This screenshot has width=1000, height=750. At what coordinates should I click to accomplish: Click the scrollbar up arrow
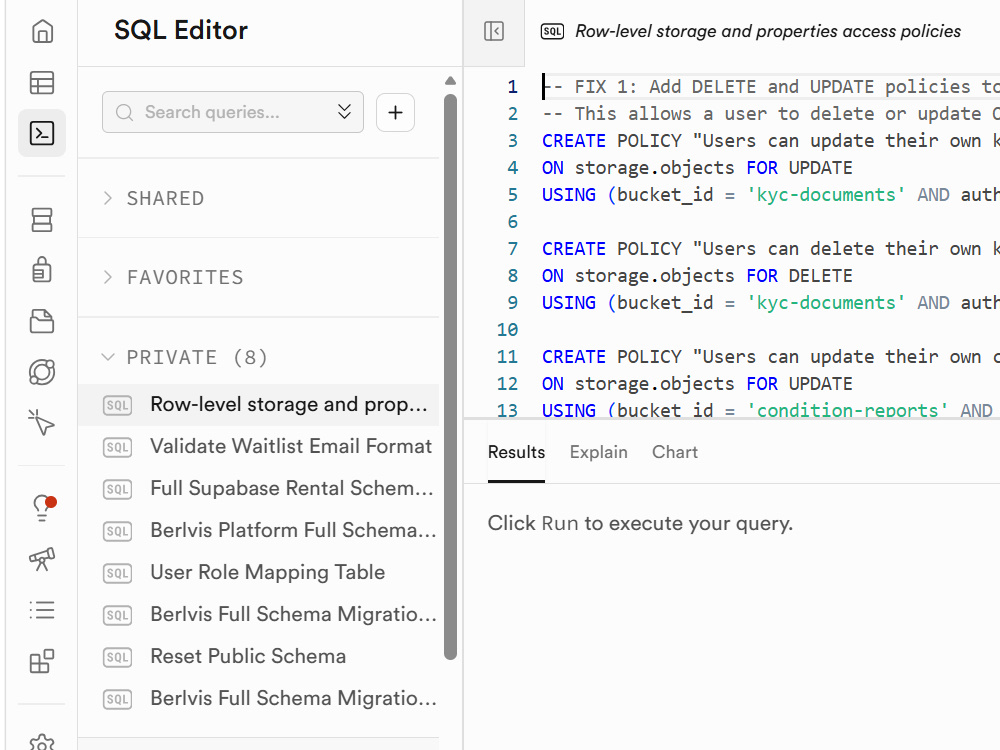point(450,81)
